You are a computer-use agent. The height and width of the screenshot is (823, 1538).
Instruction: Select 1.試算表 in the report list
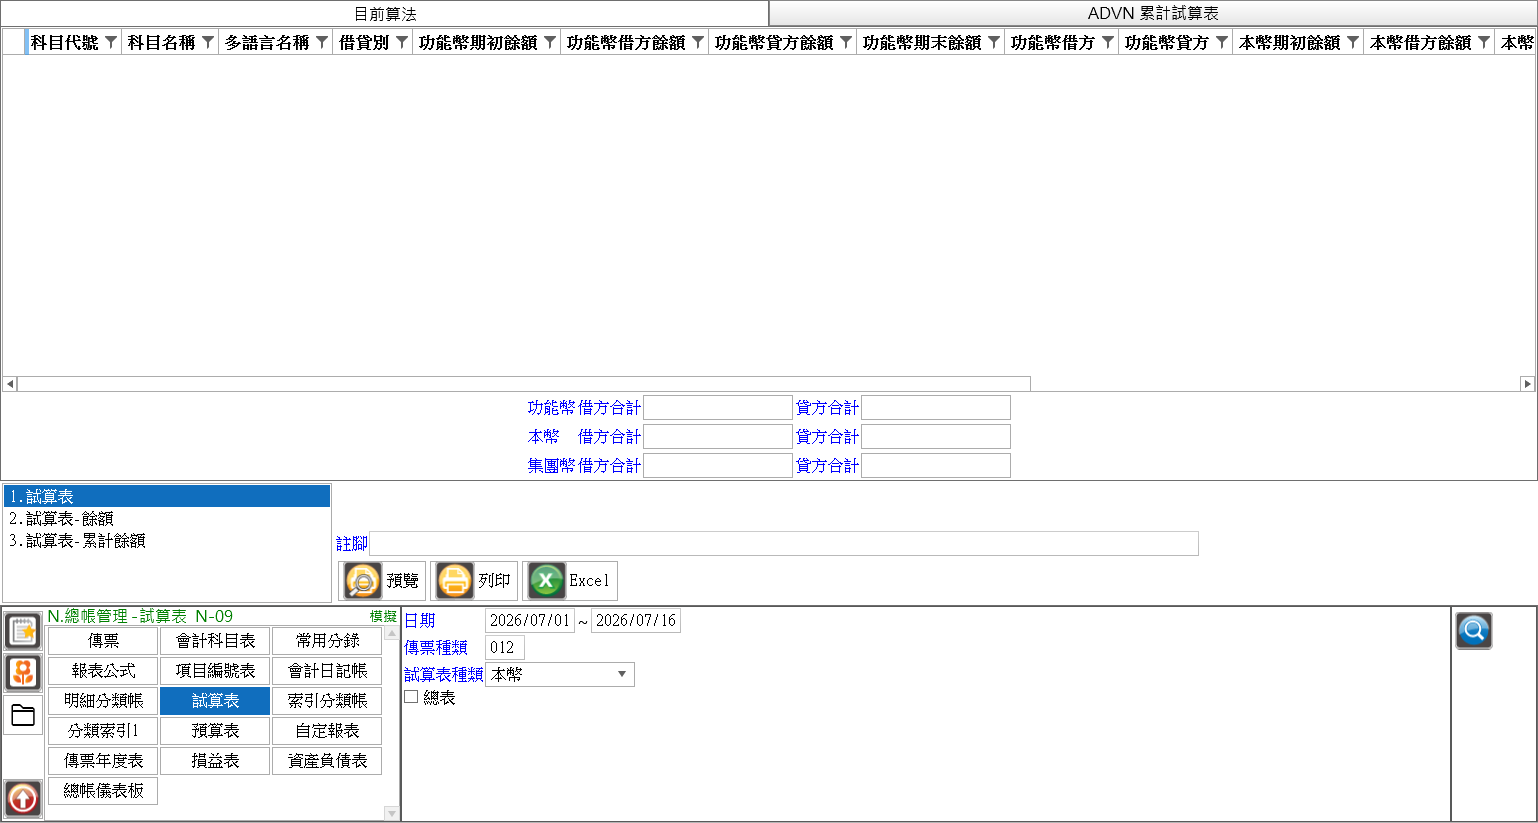(167, 497)
